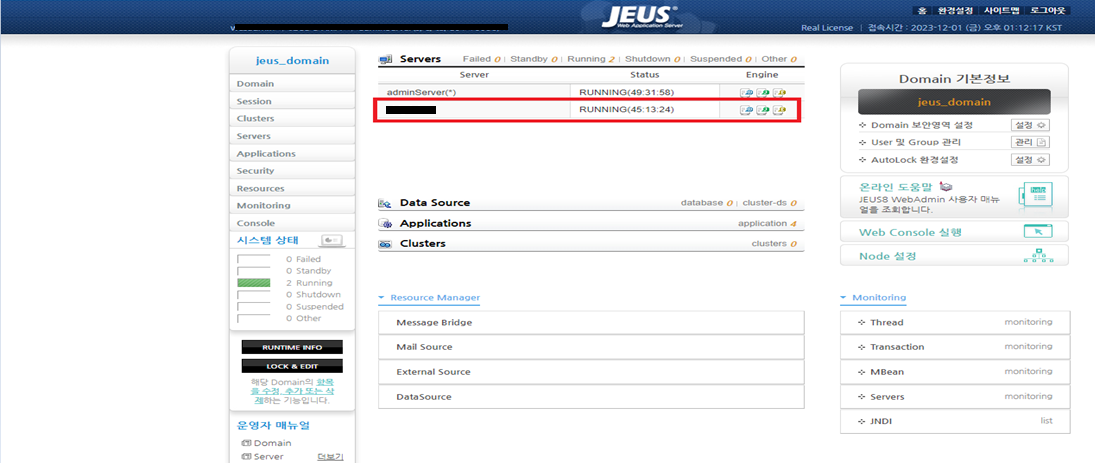
Task: Click the Node 설정 link
Action: tap(887, 256)
